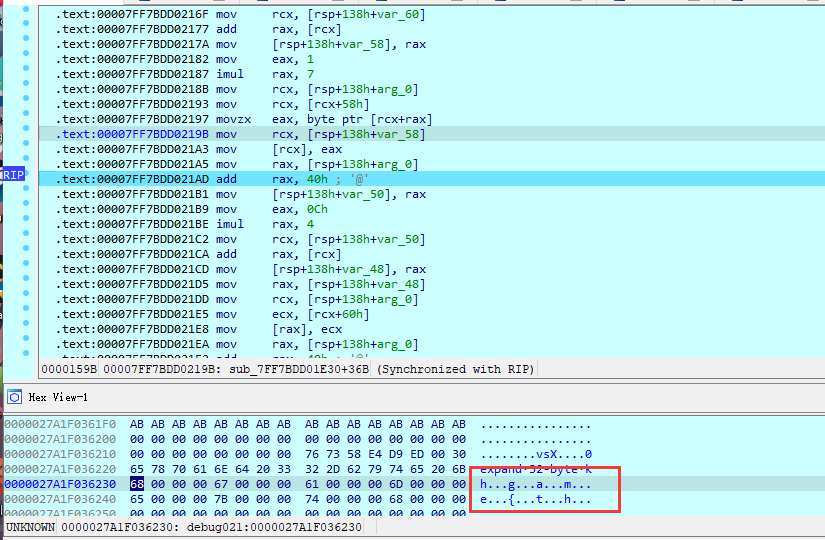
Task: Click gutter dot beside address 00007FF7BDD0216F
Action: (x=27, y=15)
